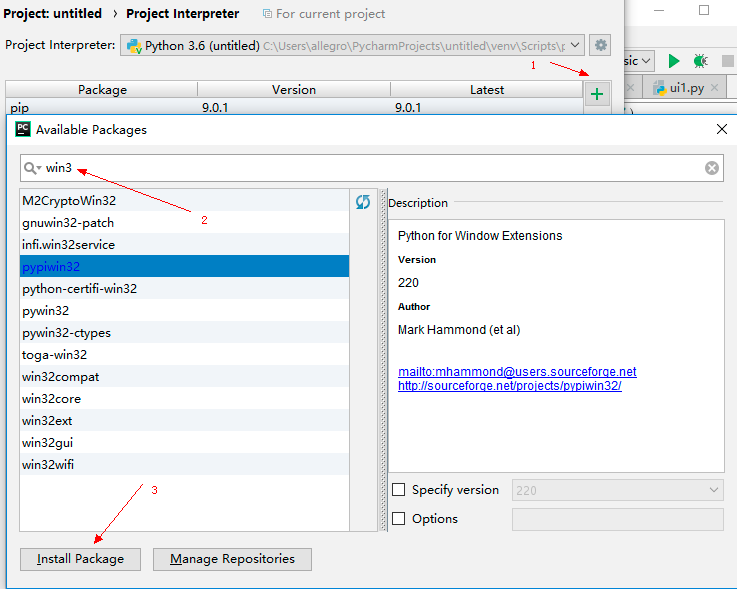Image resolution: width=737 pixels, height=590 pixels.
Task: Click Python icon in interpreter dropdown
Action: click(134, 46)
